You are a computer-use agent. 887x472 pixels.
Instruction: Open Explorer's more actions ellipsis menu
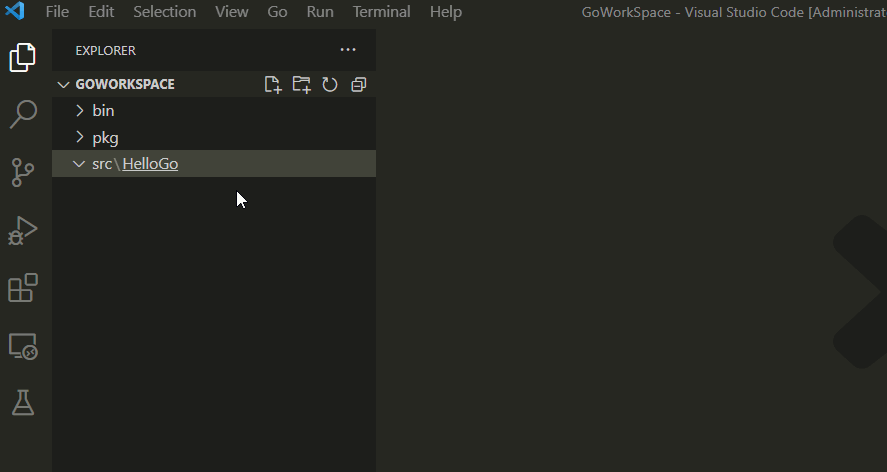pyautogui.click(x=348, y=50)
